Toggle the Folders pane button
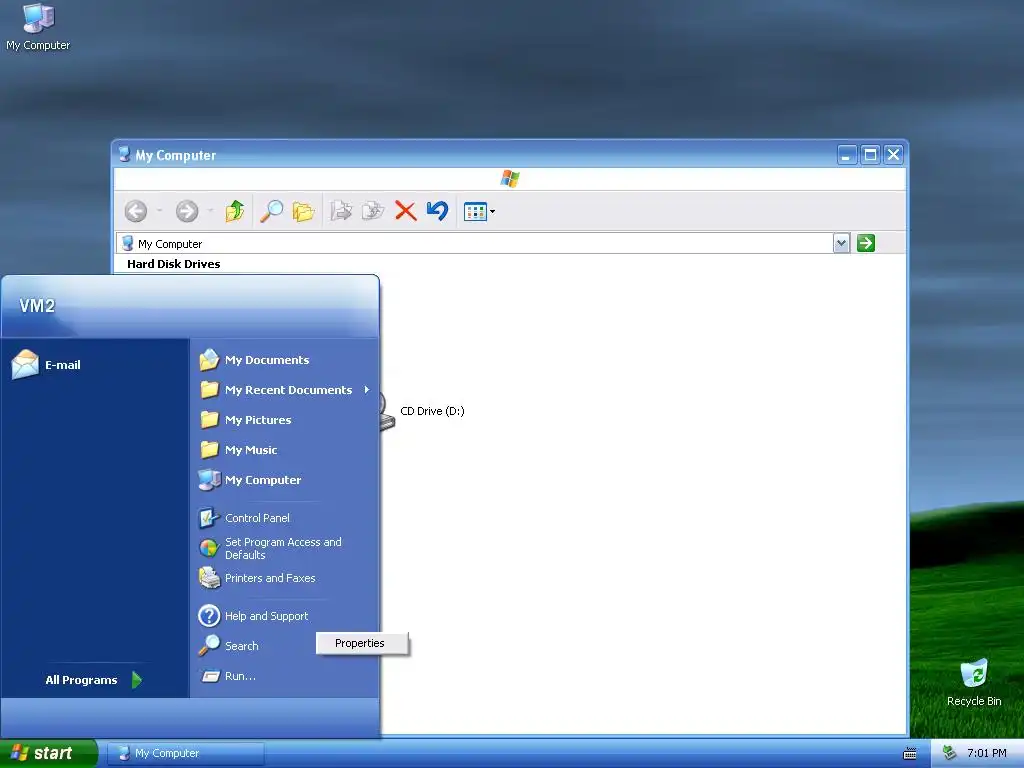This screenshot has height=768, width=1024. pos(304,211)
